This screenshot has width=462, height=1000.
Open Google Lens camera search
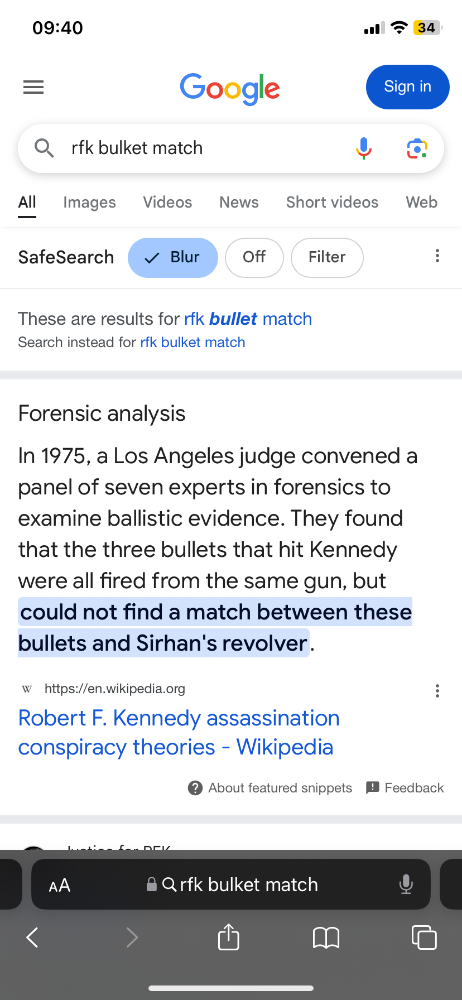(416, 148)
